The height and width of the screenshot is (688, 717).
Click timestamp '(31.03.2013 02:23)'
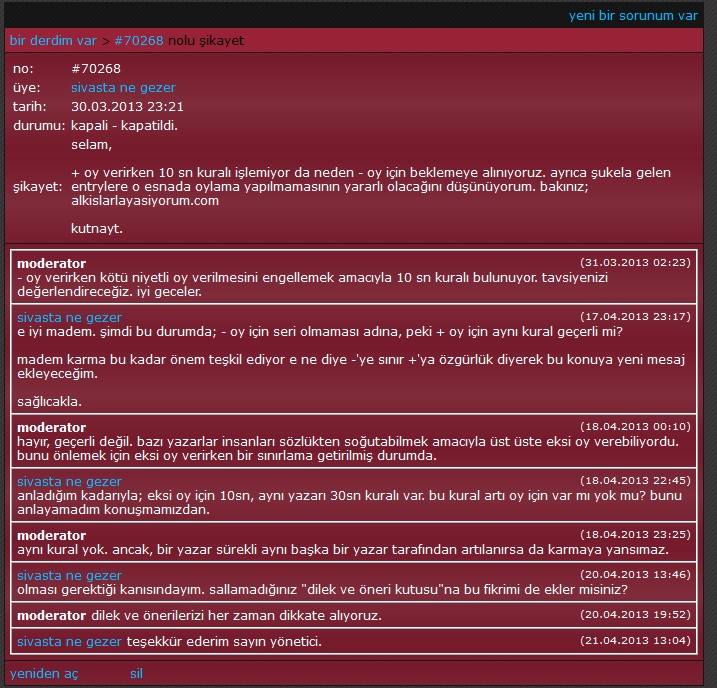click(x=635, y=262)
